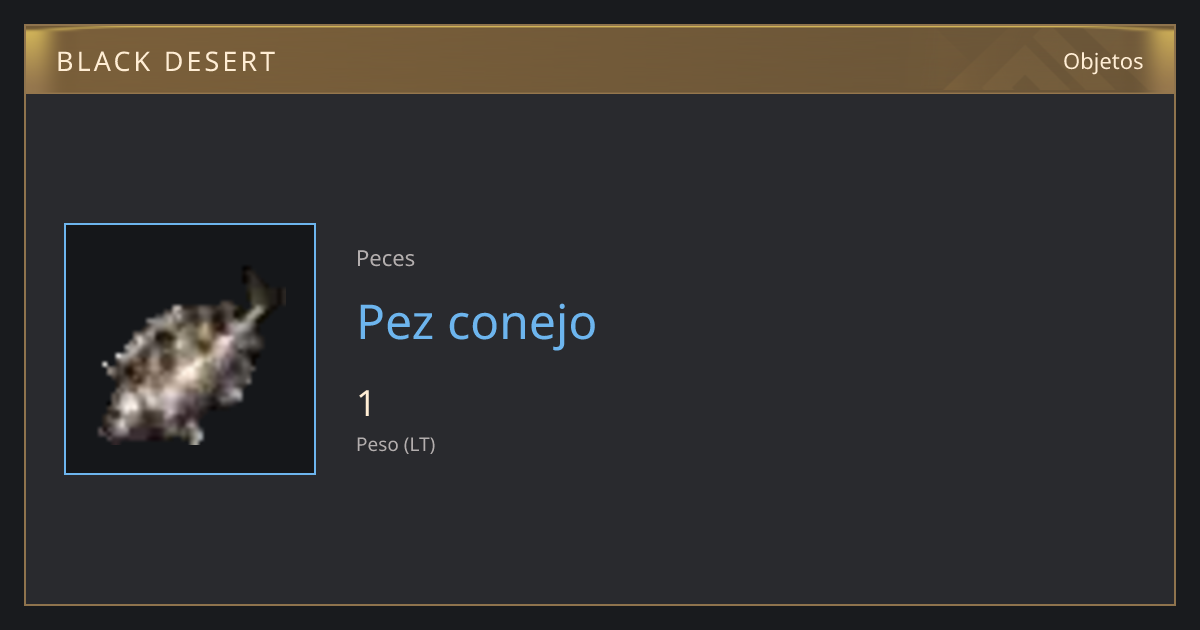
Task: Click the gold header banner bar
Action: pyautogui.click(x=600, y=60)
